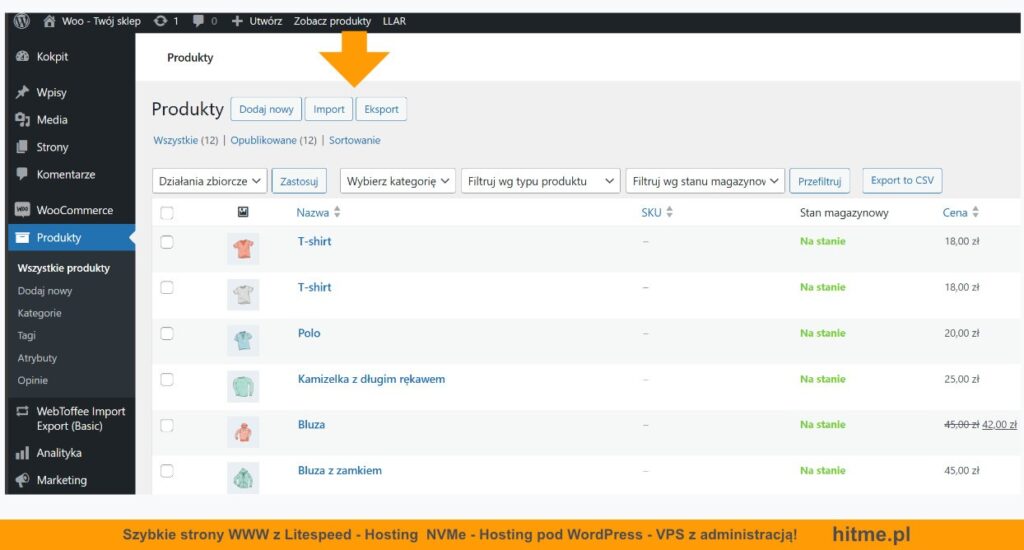Expand the Działania zbiorcze dropdown
Viewport: 1024px width, 550px height.
click(x=210, y=181)
